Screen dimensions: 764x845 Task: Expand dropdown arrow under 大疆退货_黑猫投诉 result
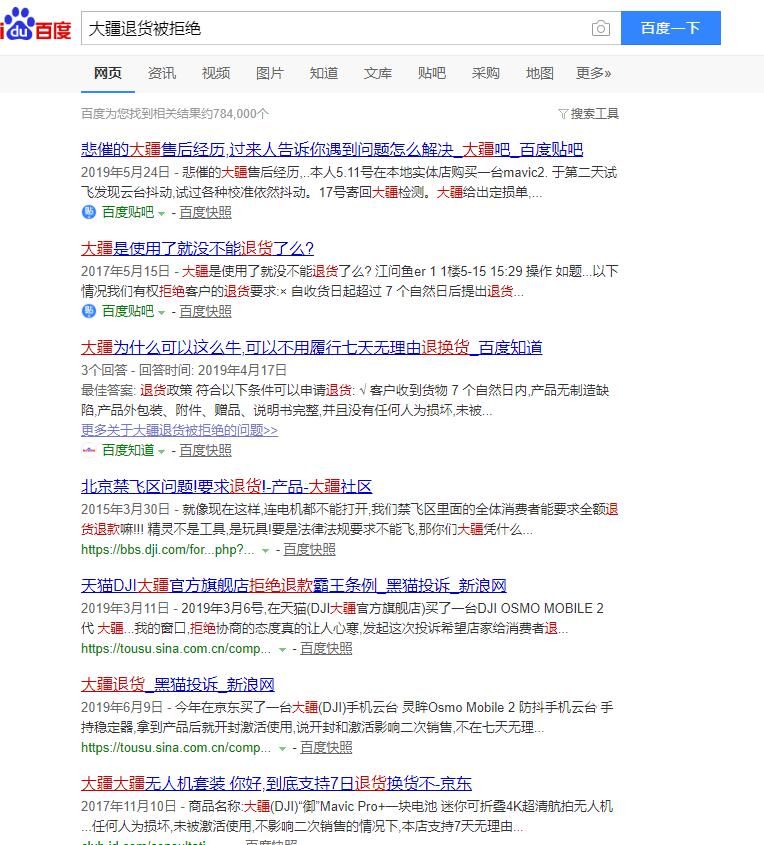[x=282, y=749]
